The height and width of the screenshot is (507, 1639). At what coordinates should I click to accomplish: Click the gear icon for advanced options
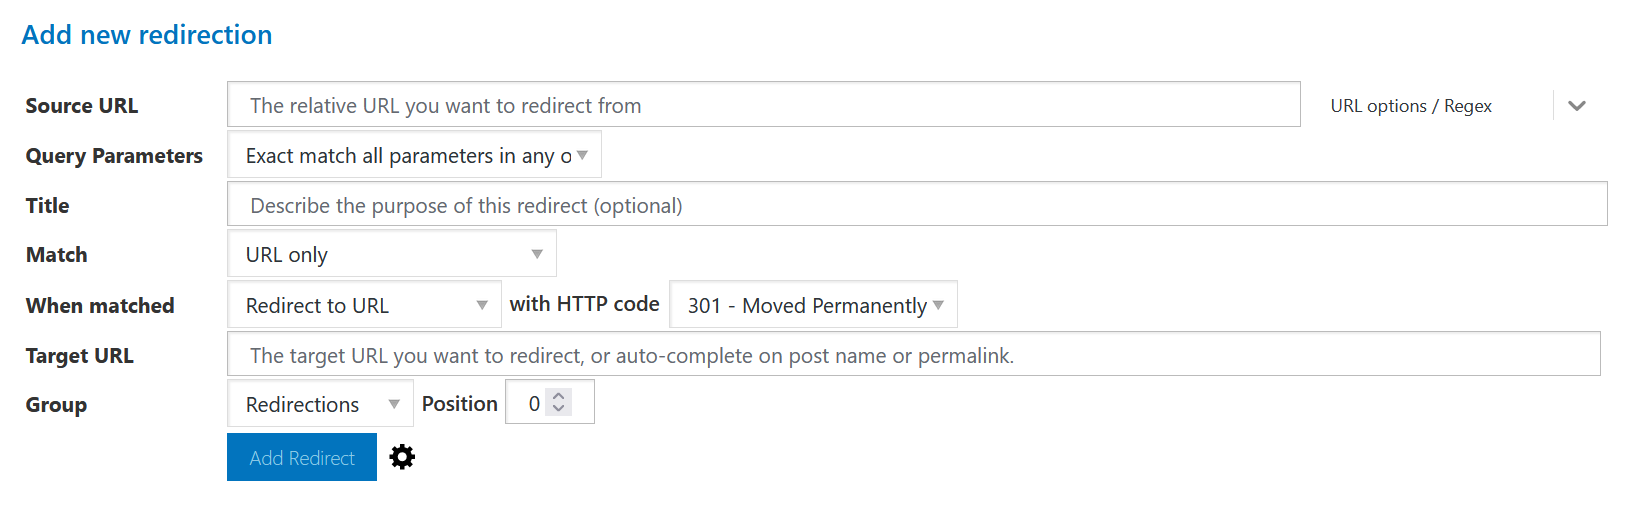pyautogui.click(x=402, y=457)
